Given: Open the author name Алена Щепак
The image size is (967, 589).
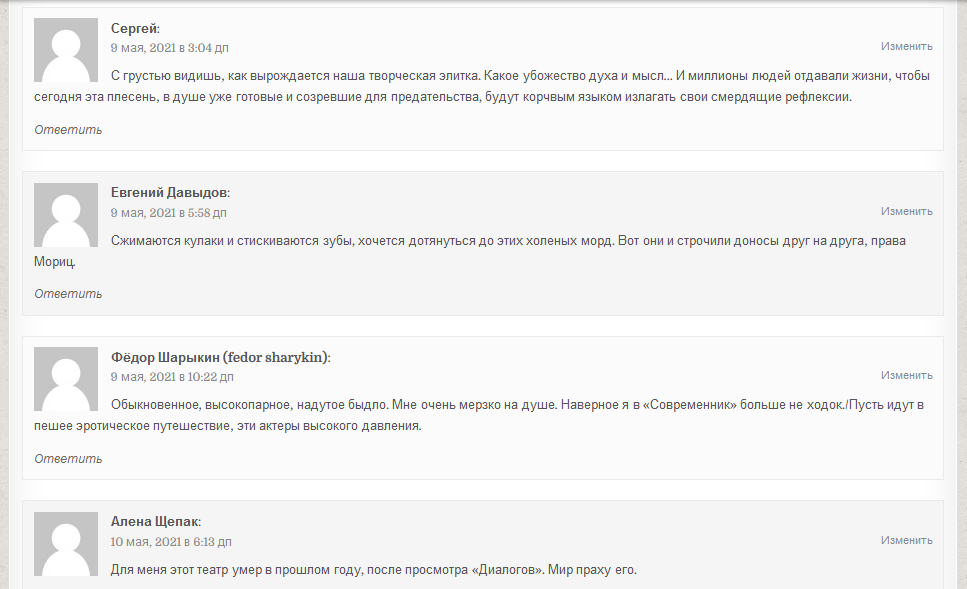Looking at the screenshot, I should point(155,522).
